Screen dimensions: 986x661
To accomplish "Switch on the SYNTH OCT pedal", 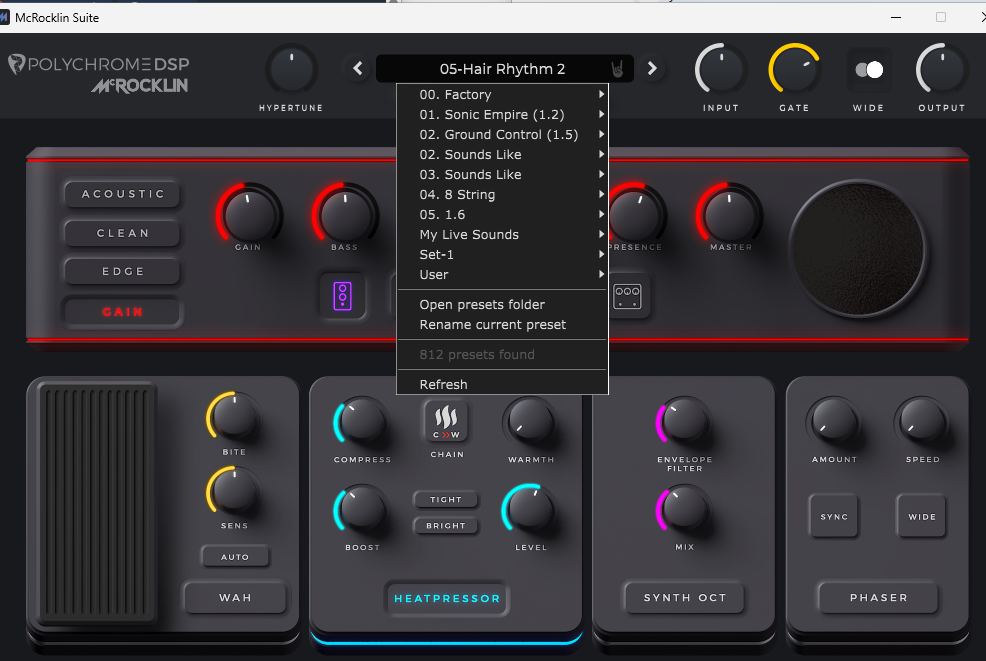I will 685,597.
